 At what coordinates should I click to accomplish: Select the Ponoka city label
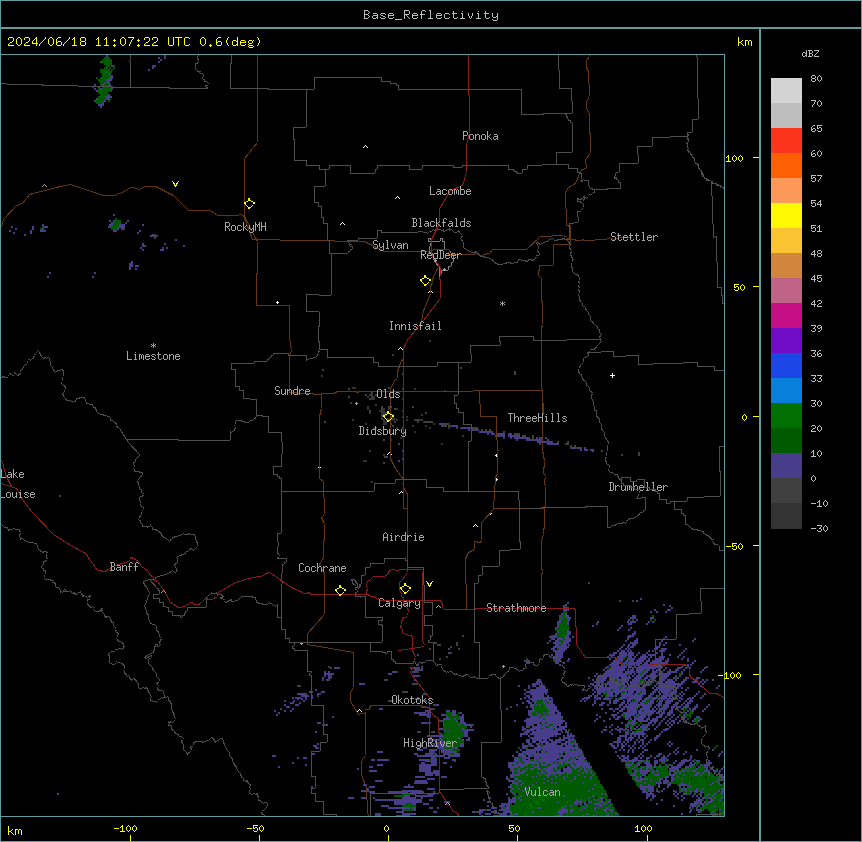tap(480, 136)
